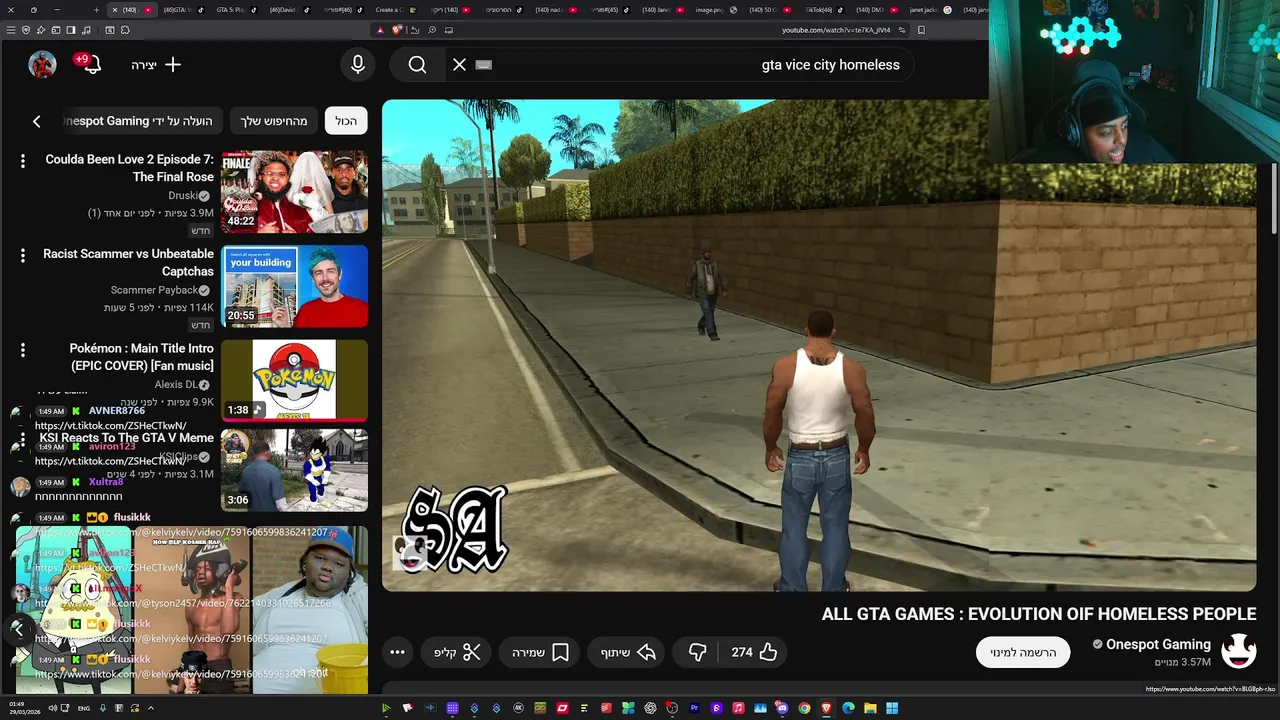Click the ENG language indicator in taskbar

pyautogui.click(x=84, y=708)
